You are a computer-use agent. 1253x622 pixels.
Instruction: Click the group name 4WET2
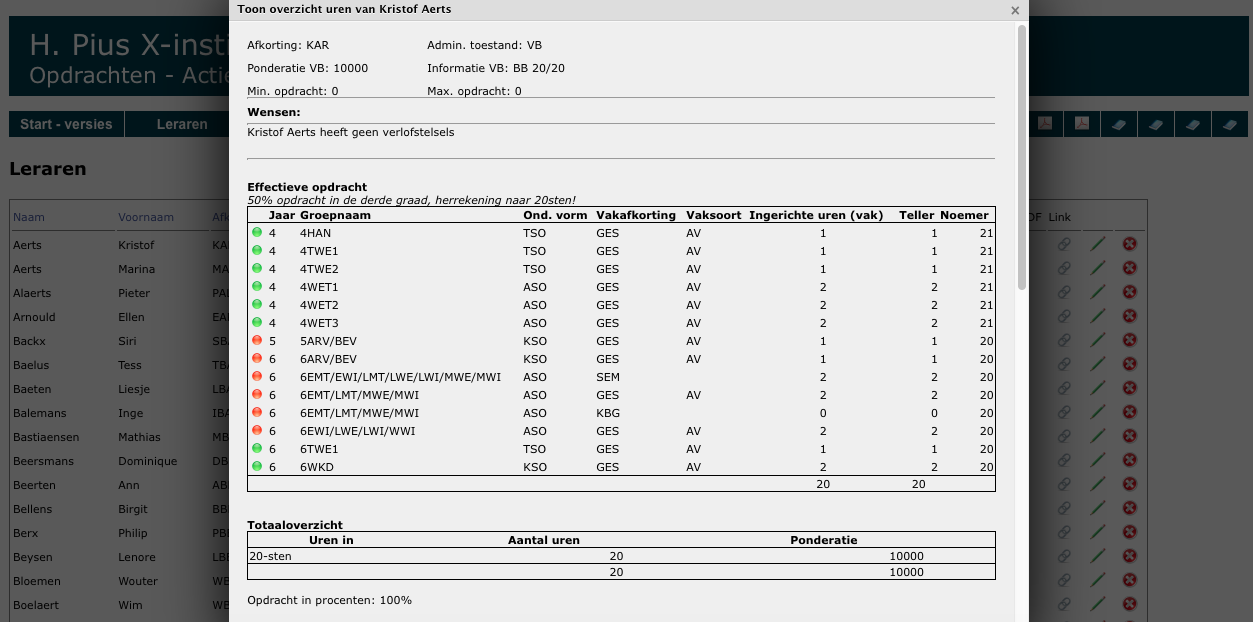point(319,305)
